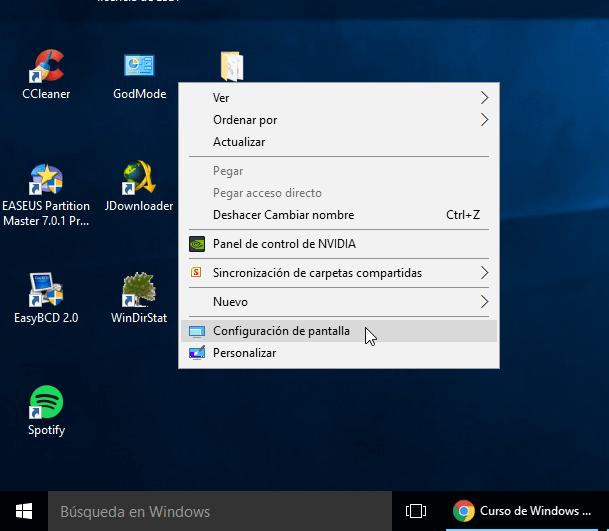This screenshot has width=609, height=531.
Task: Select the EasyBCD 2.0 shortcut
Action: [46, 298]
